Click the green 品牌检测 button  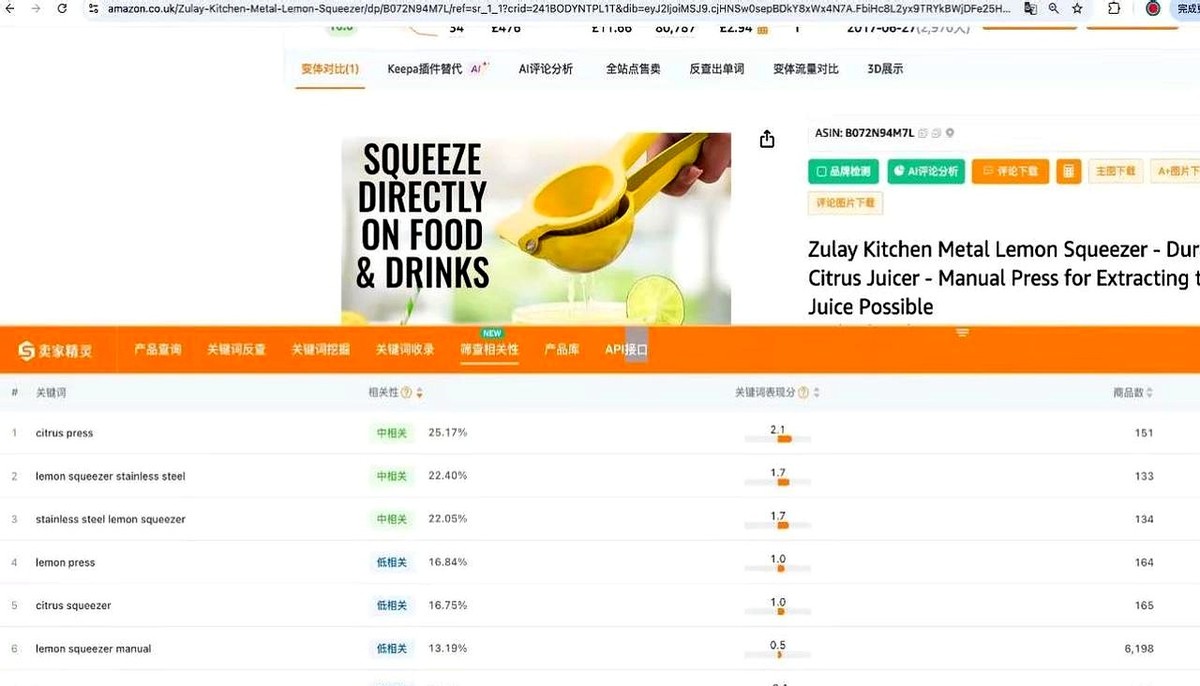tap(842, 171)
